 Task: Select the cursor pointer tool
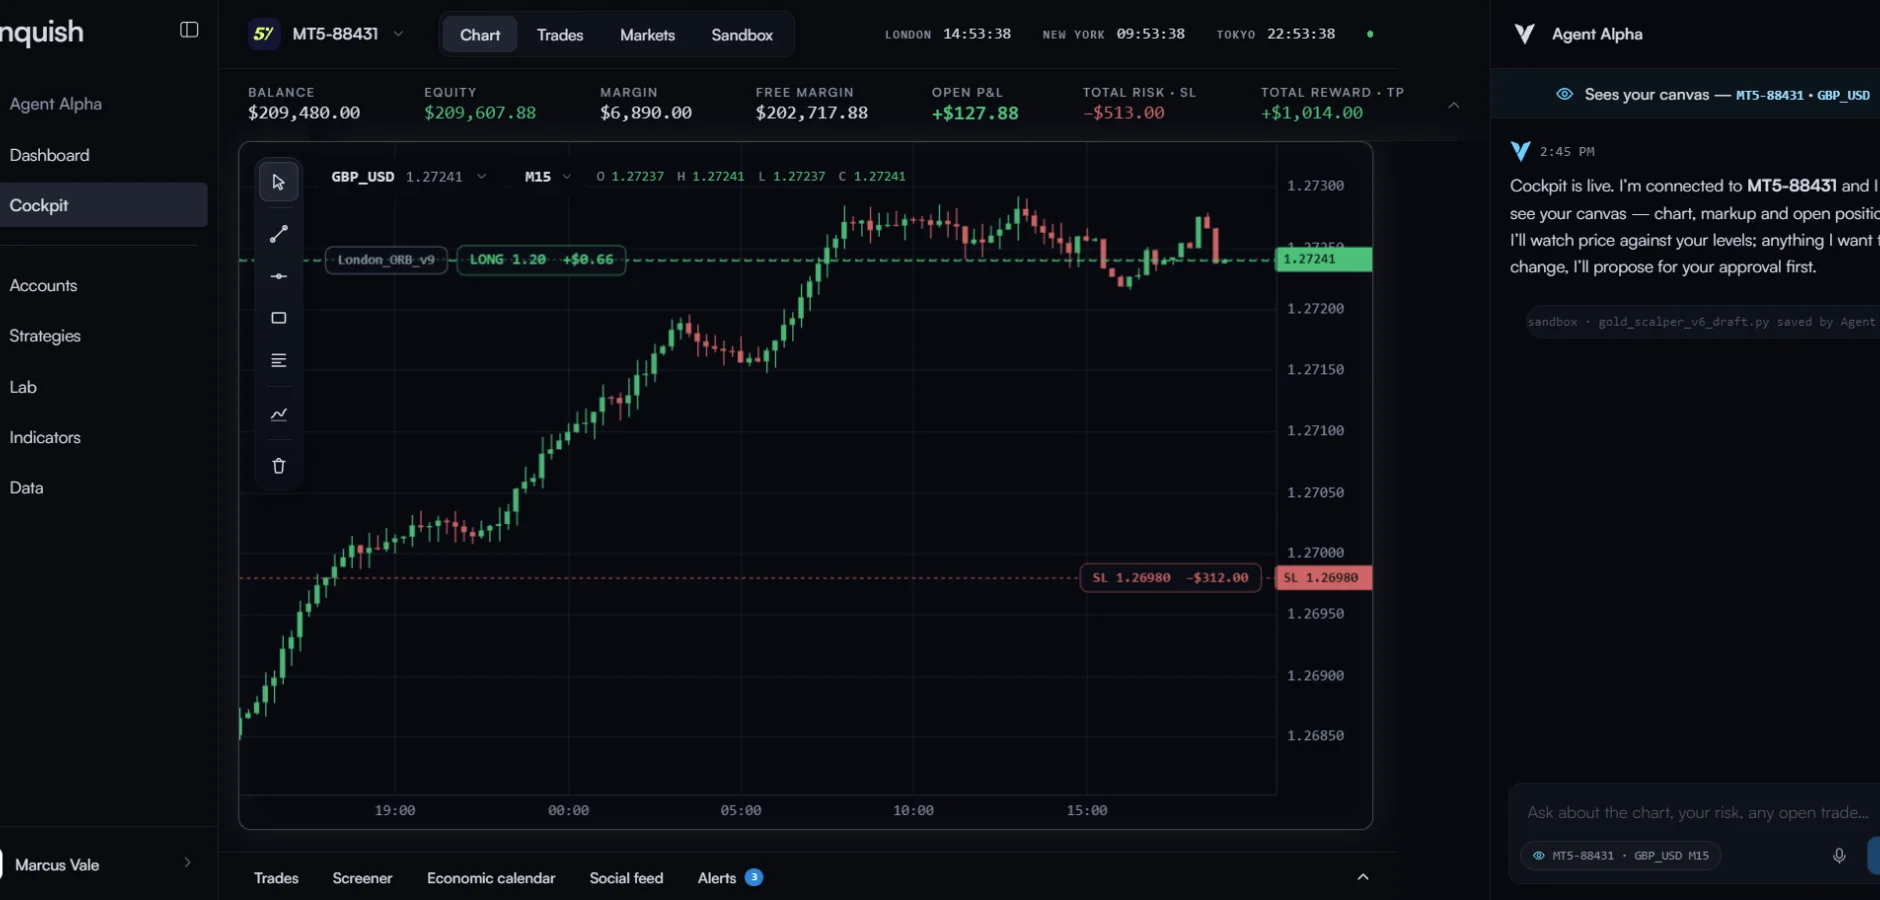coord(279,182)
